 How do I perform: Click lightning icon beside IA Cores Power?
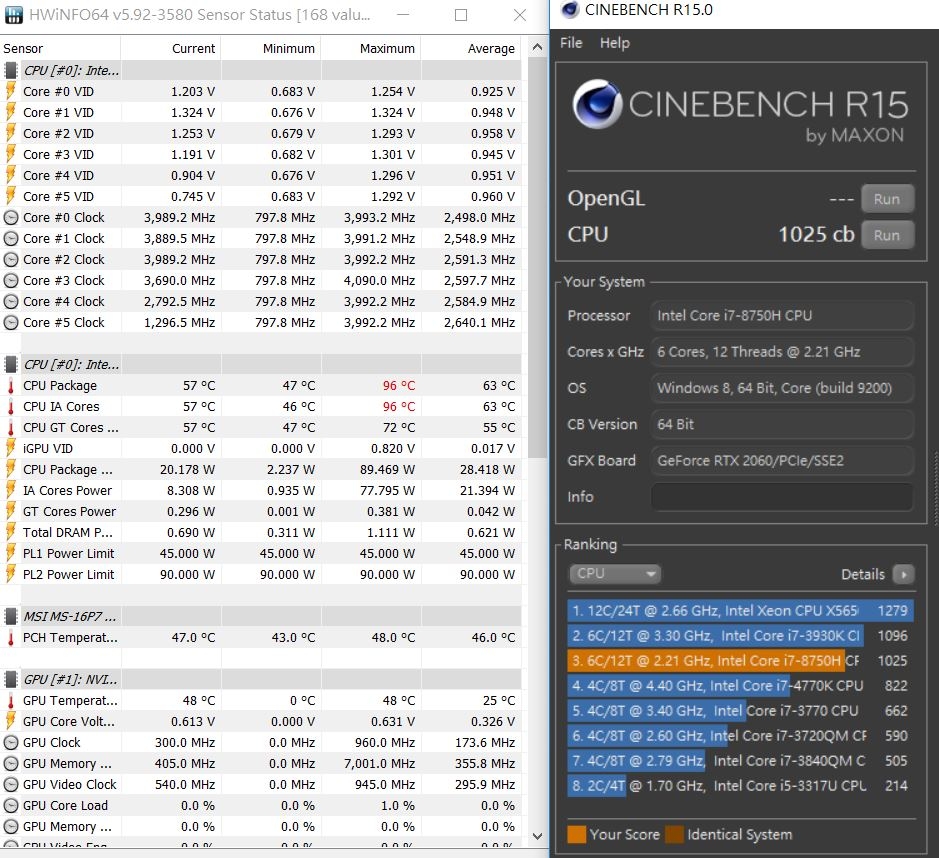click(x=11, y=490)
